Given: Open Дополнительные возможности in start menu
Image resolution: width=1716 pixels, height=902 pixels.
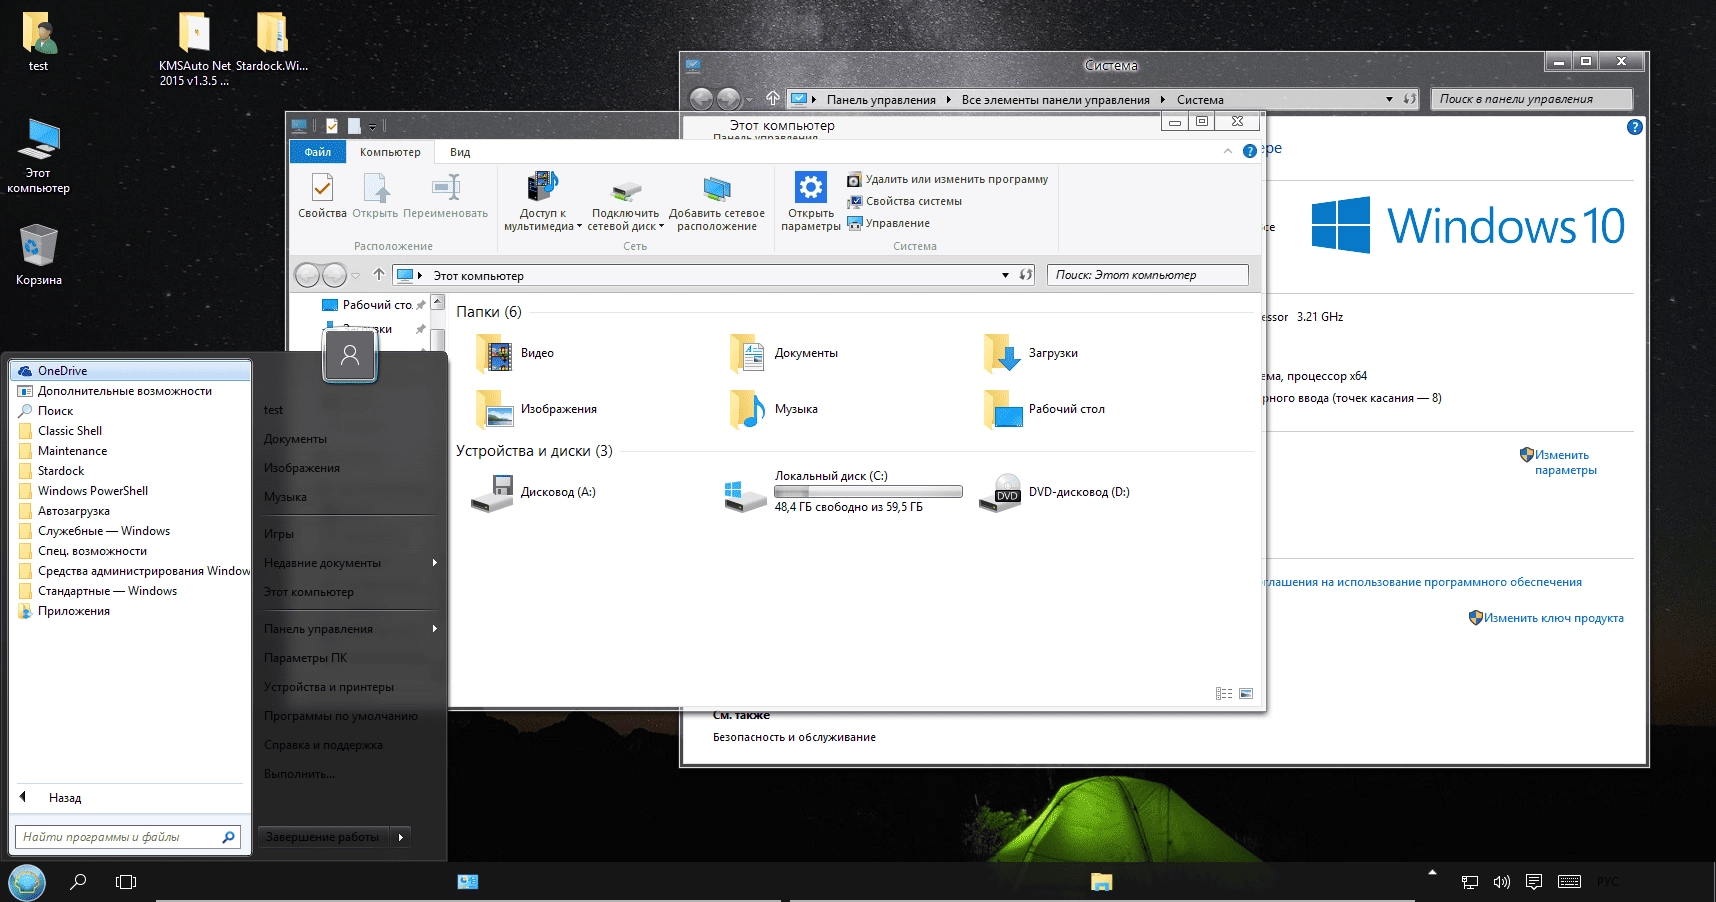Looking at the screenshot, I should coord(130,391).
